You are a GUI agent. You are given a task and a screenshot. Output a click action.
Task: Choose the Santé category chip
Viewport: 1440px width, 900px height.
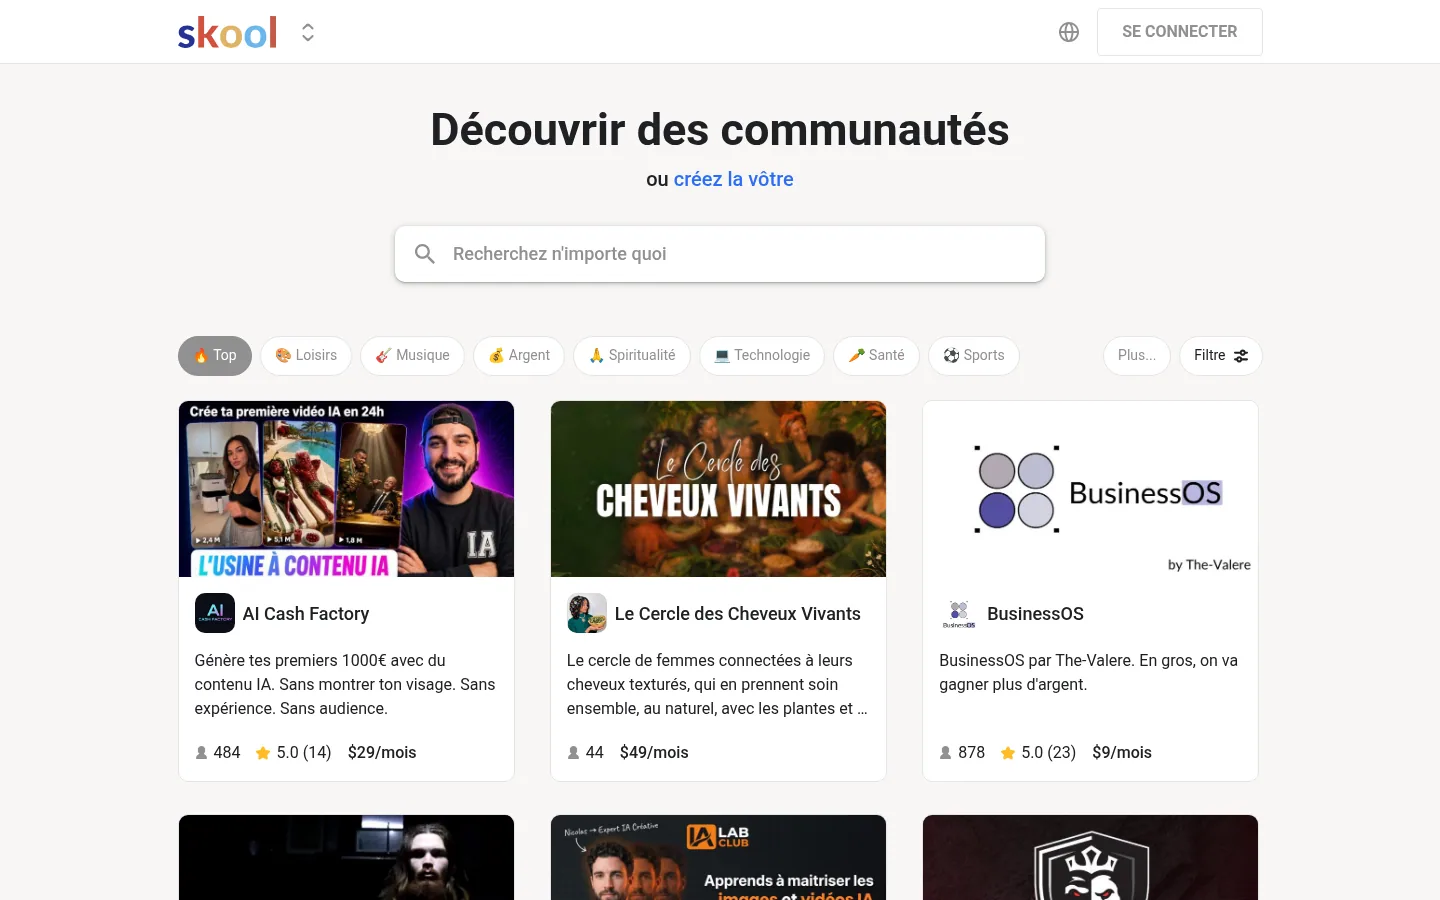pos(876,356)
